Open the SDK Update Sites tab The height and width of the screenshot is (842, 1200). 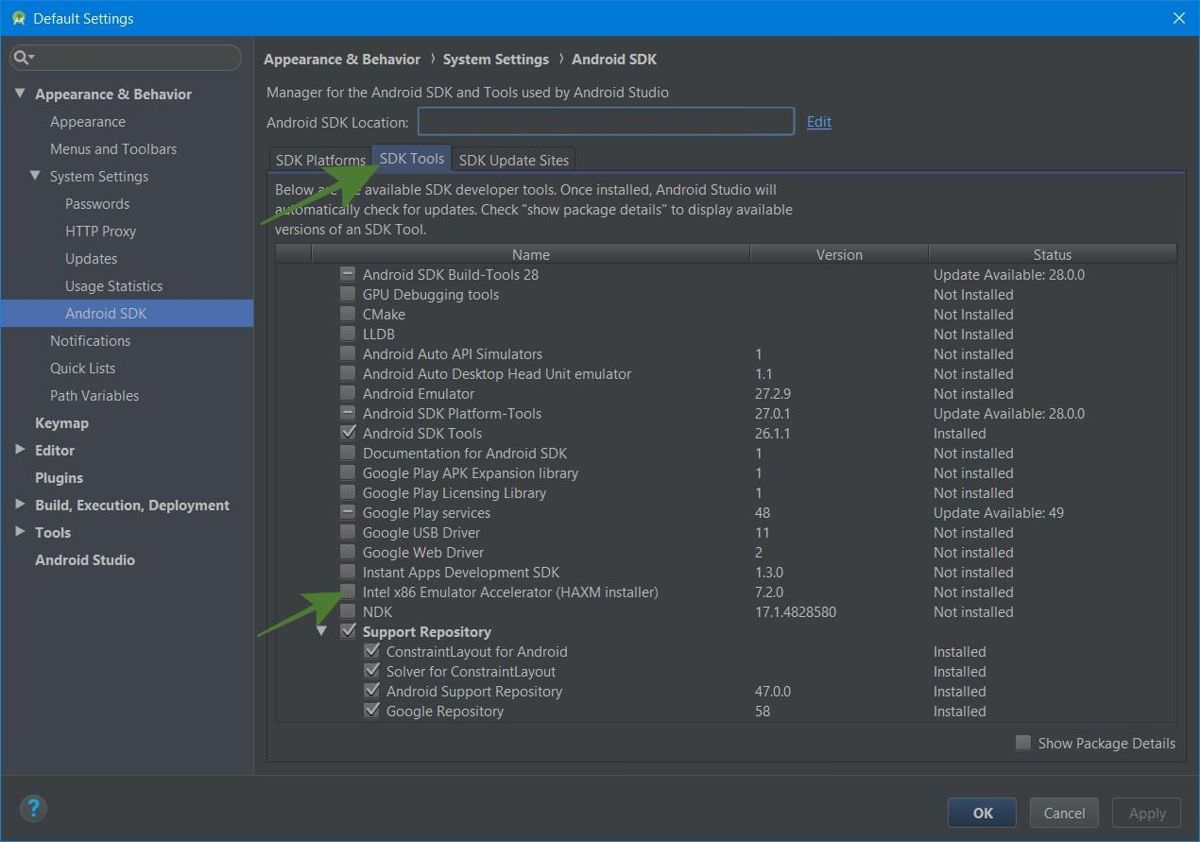pos(514,160)
